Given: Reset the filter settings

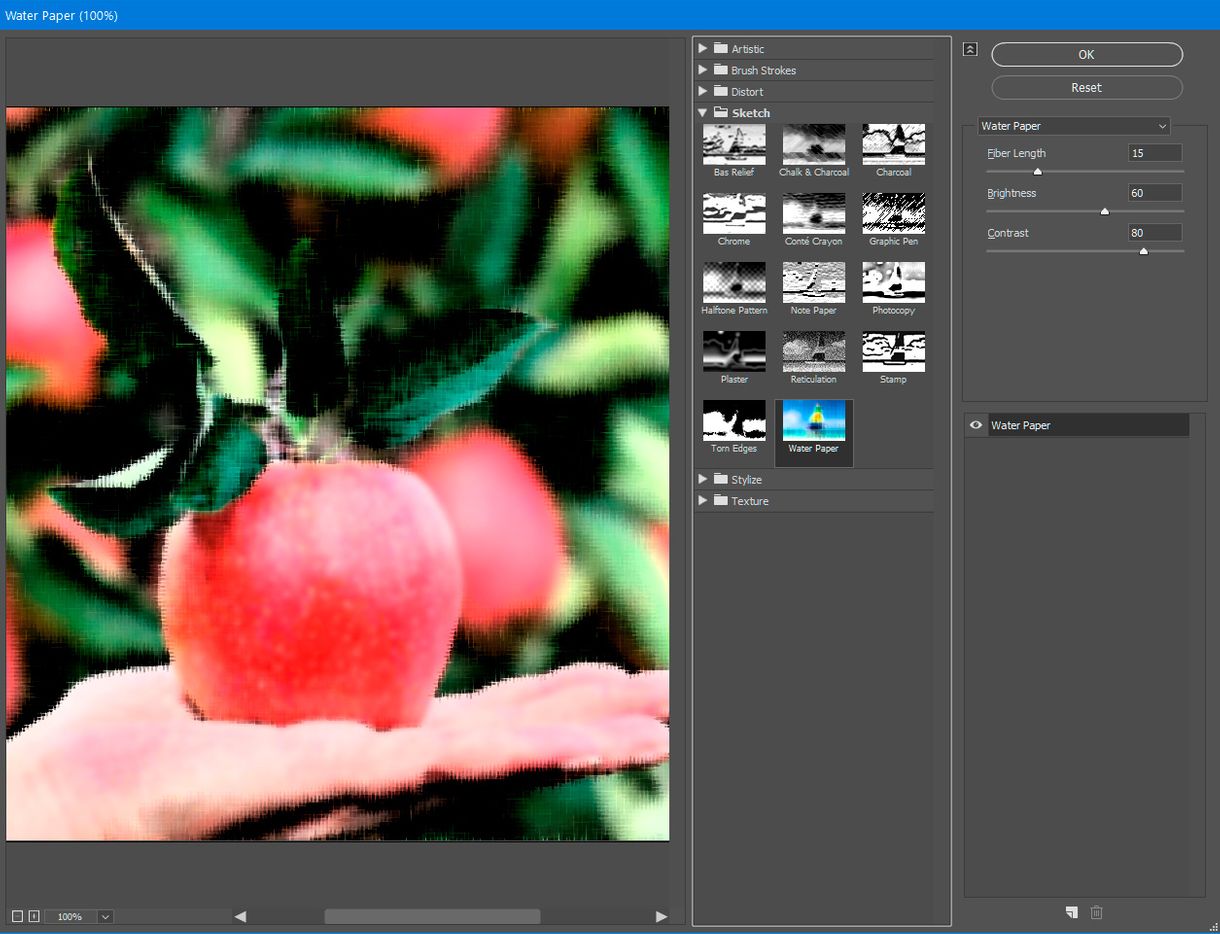Looking at the screenshot, I should (1085, 87).
